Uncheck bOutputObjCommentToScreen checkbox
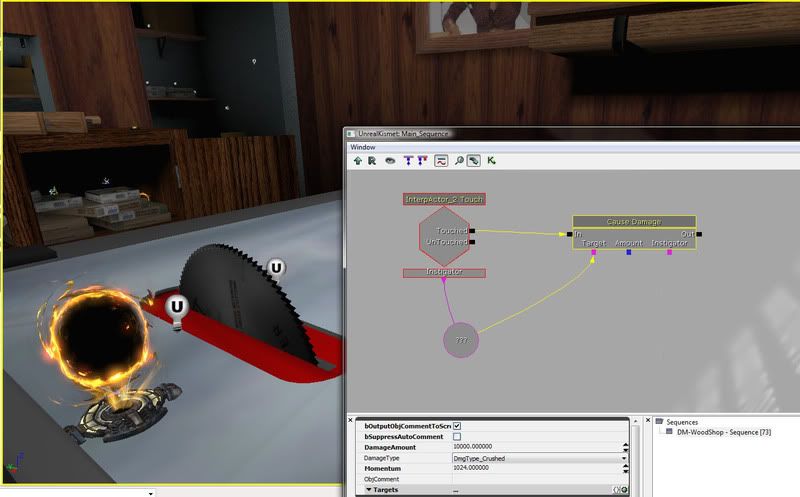800x497 pixels. 457,426
